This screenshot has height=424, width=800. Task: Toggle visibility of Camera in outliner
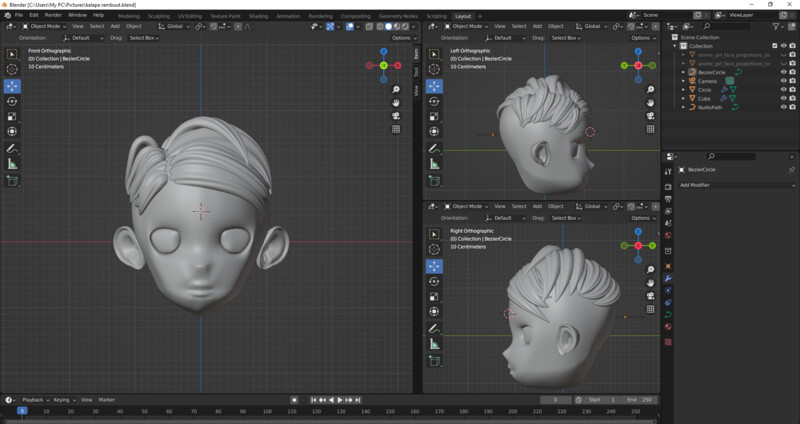(783, 81)
